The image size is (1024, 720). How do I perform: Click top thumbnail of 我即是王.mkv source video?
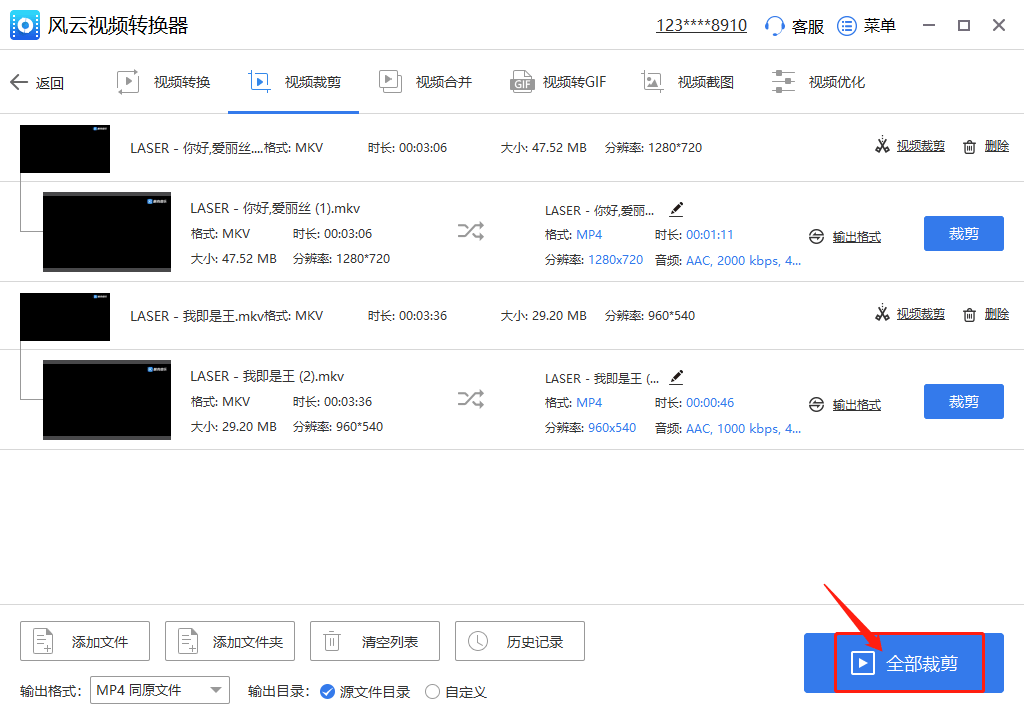point(65,317)
